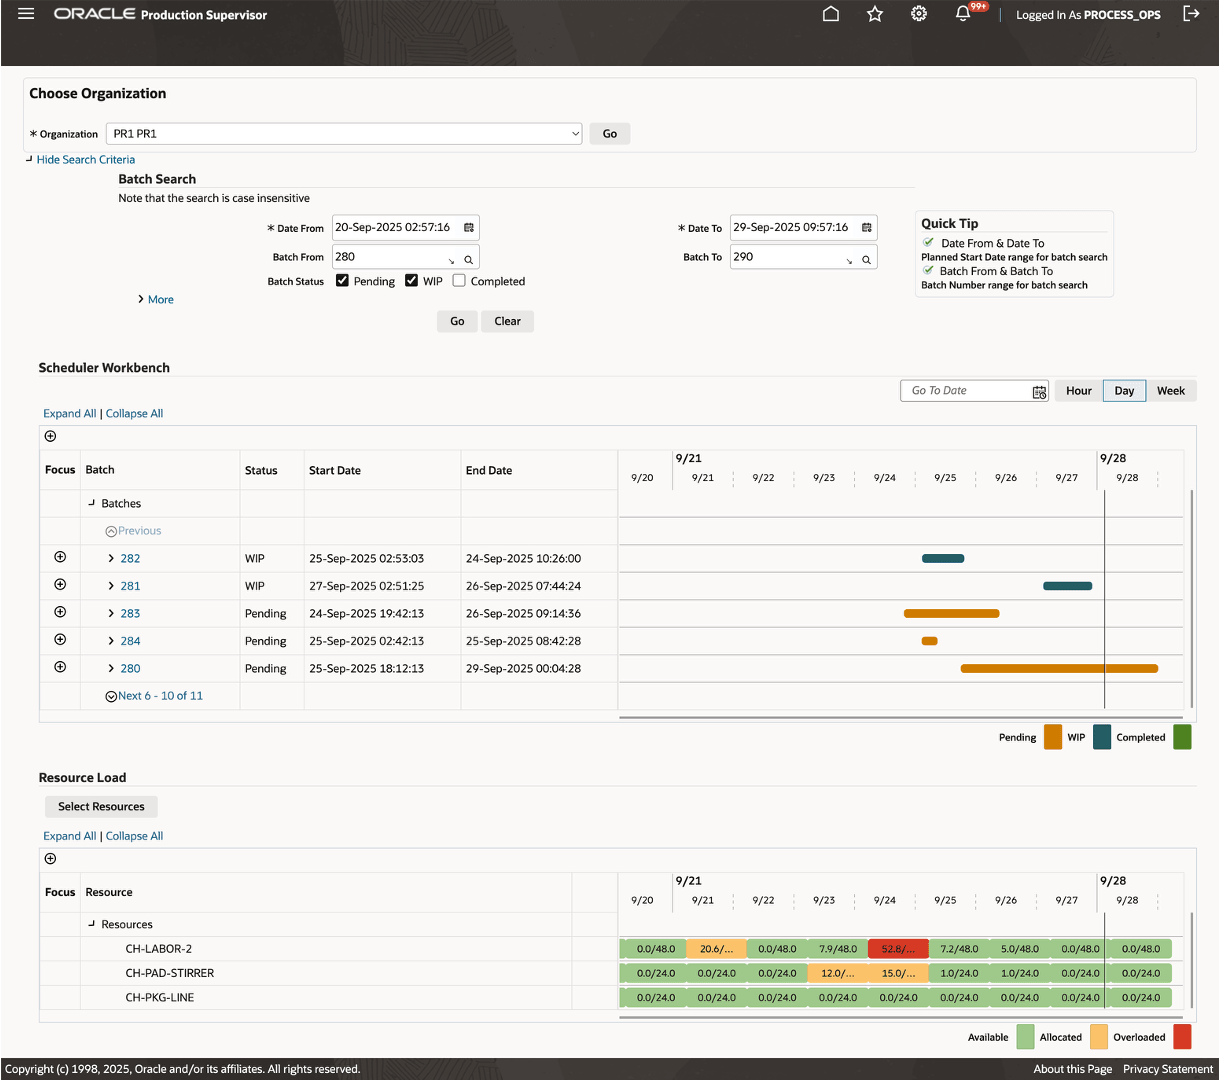The image size is (1220, 1080).
Task: Click the Focus plus icon for batch 282
Action: 59,557
